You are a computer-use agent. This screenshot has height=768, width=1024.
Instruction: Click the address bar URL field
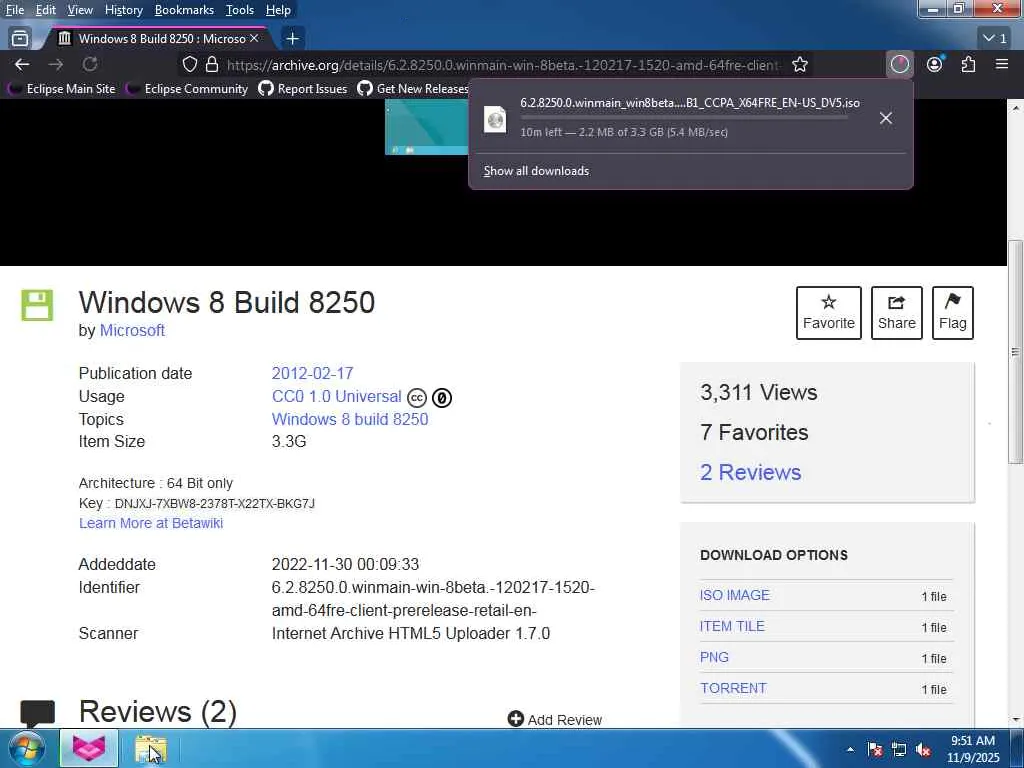coord(502,65)
